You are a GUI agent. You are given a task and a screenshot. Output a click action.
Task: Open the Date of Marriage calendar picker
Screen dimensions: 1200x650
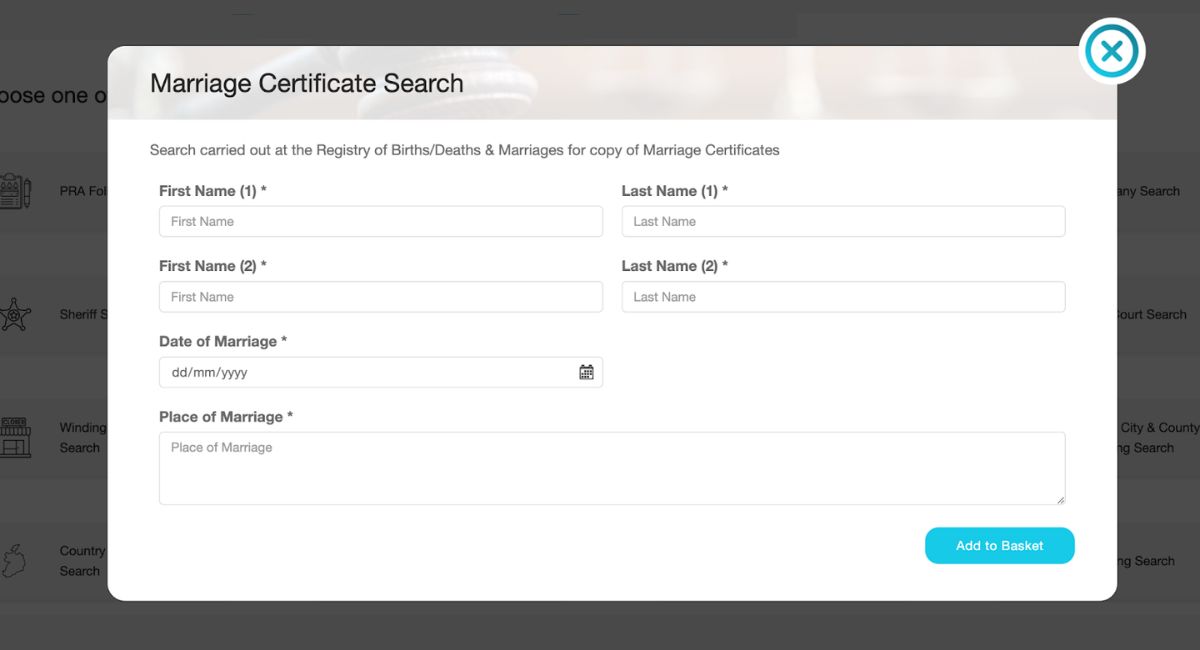click(586, 372)
